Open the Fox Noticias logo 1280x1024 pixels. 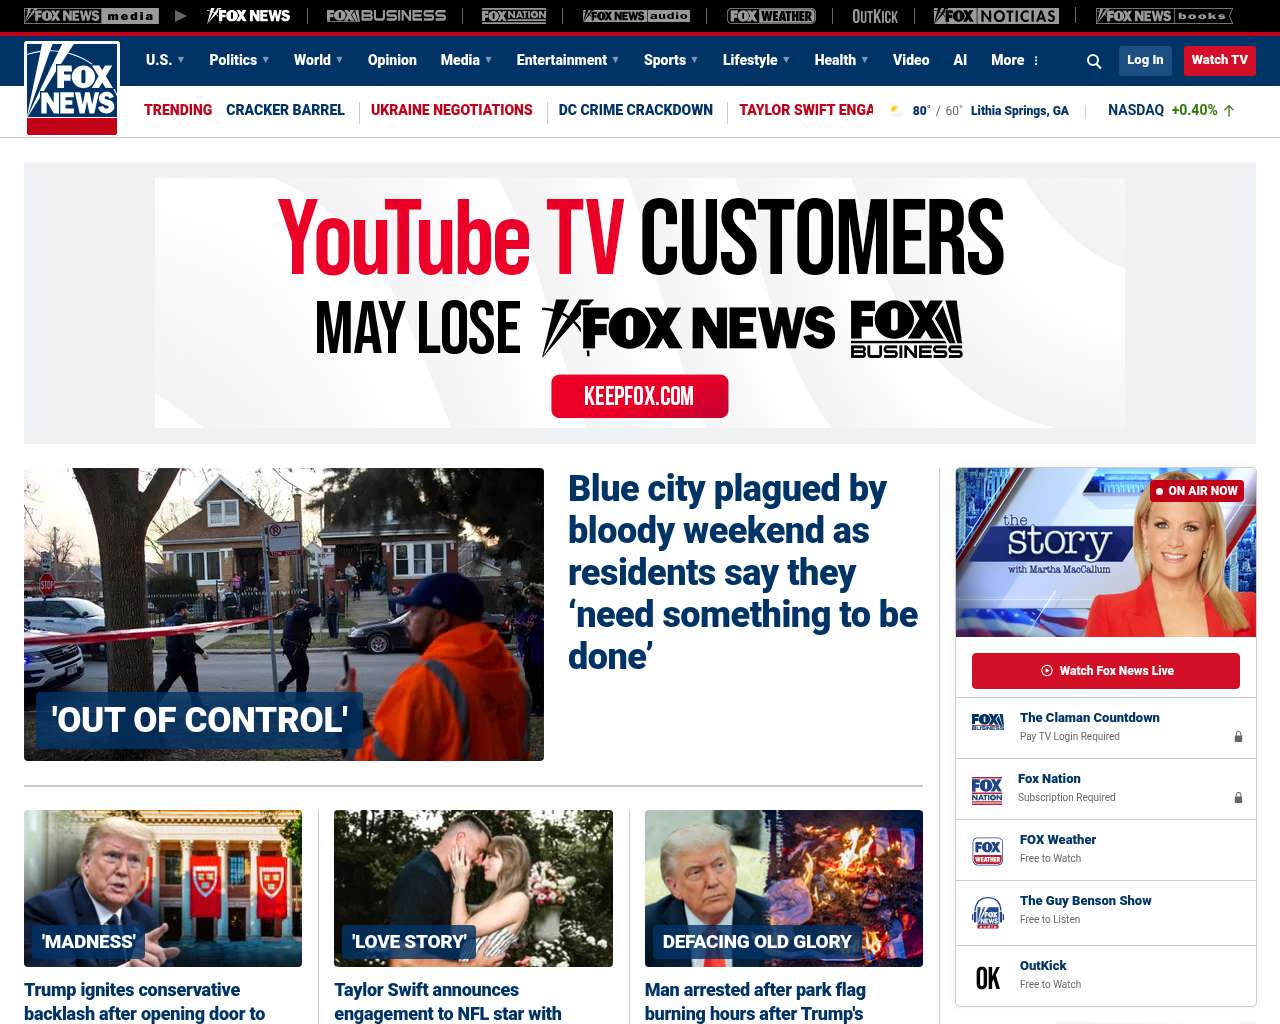(996, 16)
